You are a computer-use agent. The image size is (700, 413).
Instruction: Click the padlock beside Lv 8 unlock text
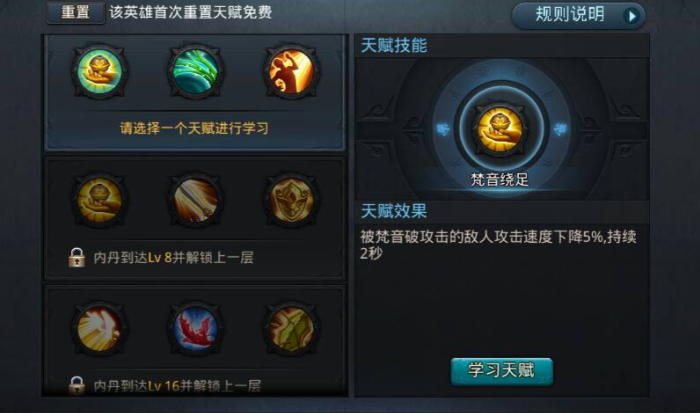pyautogui.click(x=77, y=258)
